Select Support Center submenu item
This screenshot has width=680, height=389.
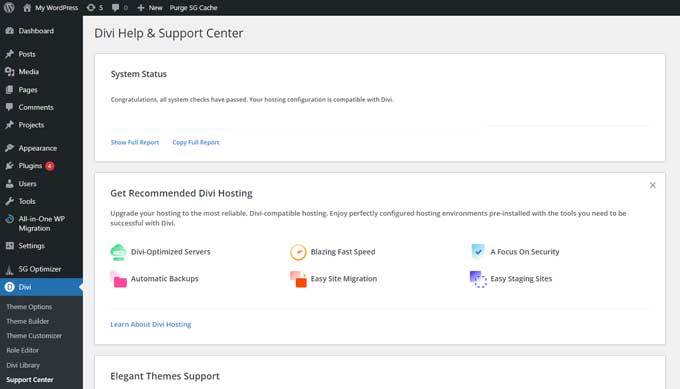click(x=29, y=379)
